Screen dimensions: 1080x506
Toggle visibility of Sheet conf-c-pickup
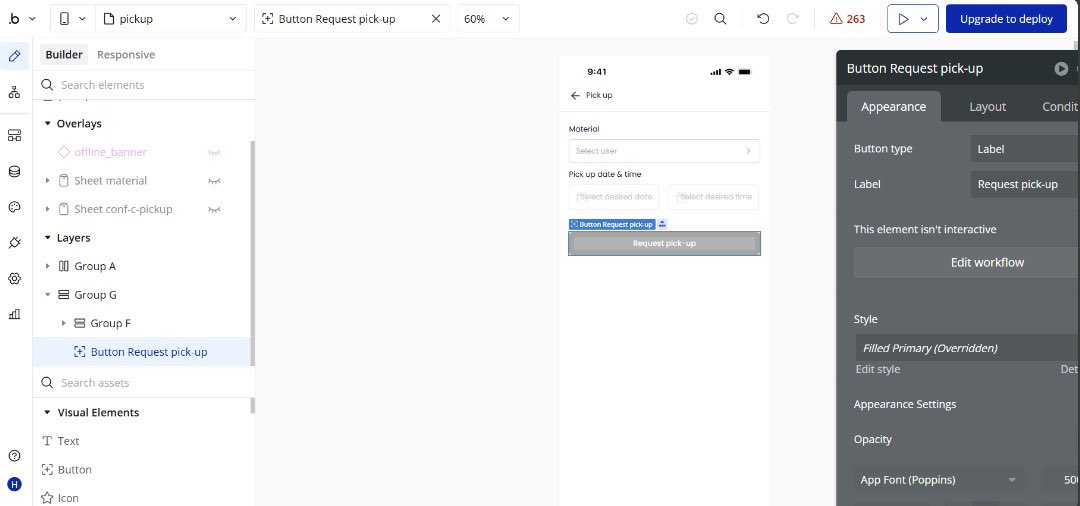pos(214,209)
